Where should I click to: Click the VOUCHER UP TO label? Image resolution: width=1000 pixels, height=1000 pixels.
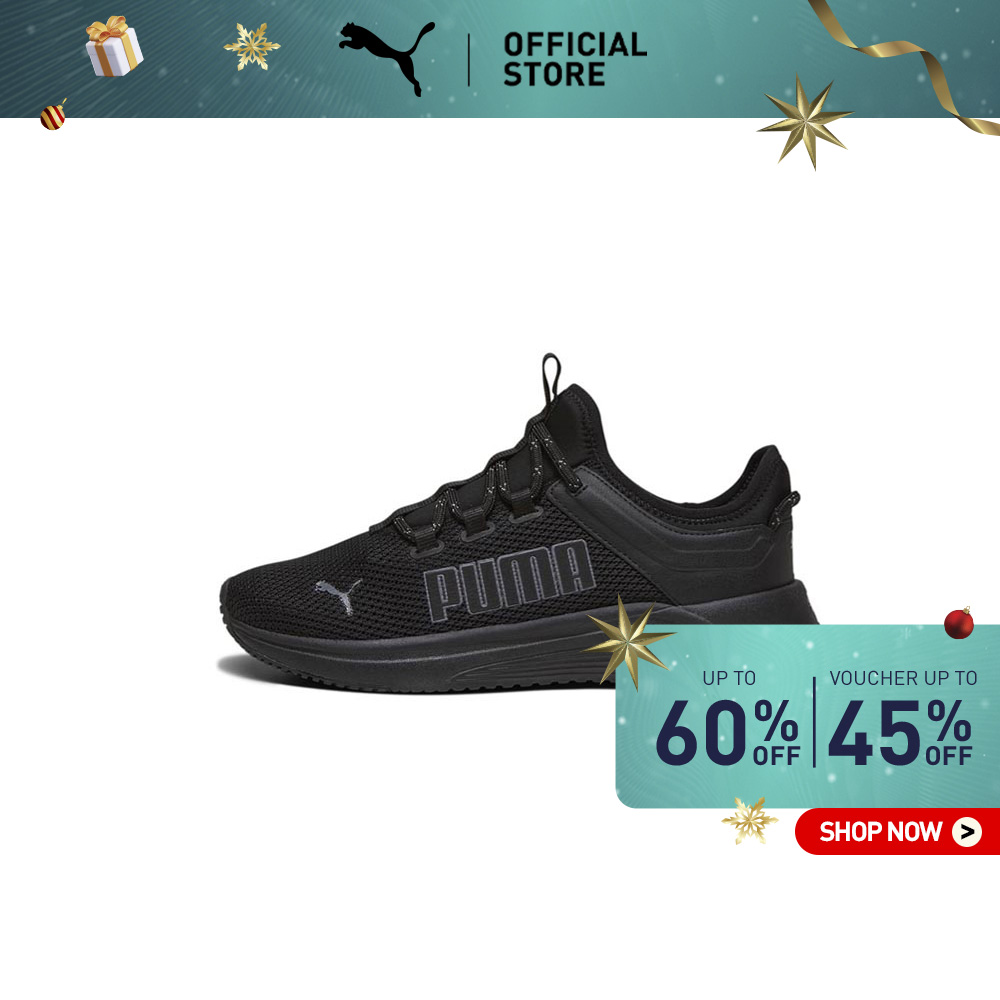(x=903, y=678)
